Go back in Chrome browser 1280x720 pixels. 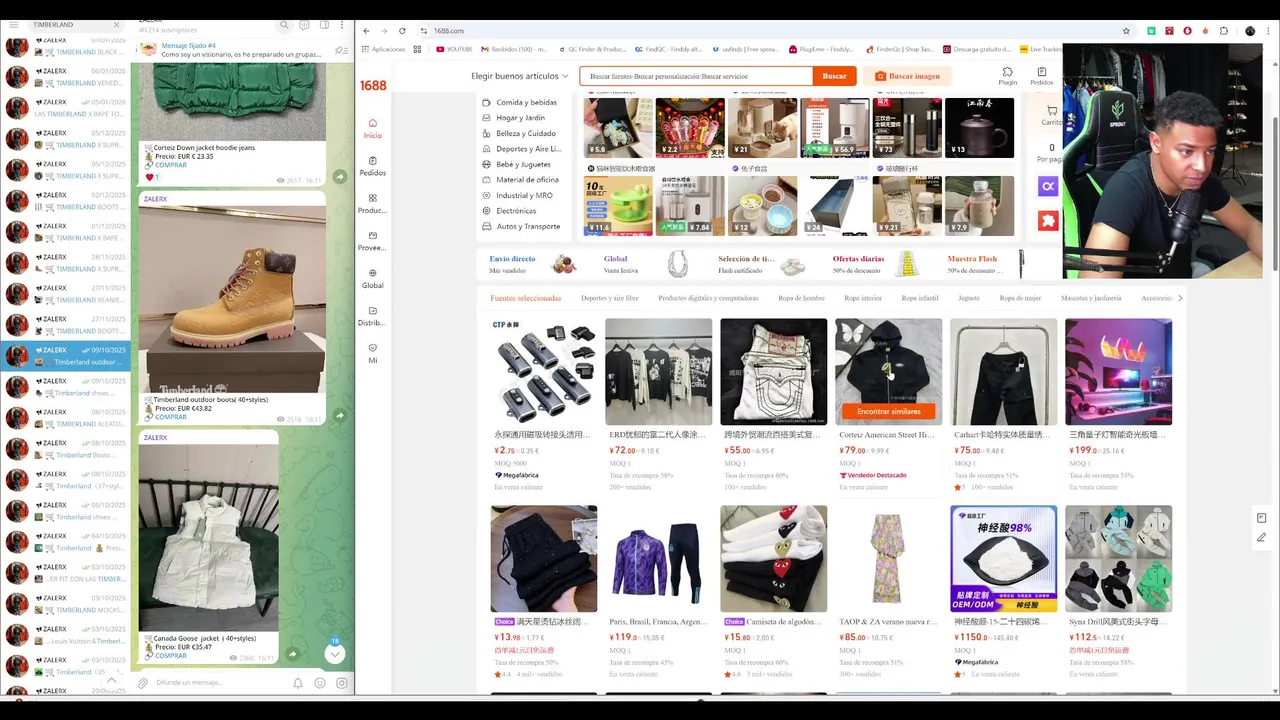(366, 31)
